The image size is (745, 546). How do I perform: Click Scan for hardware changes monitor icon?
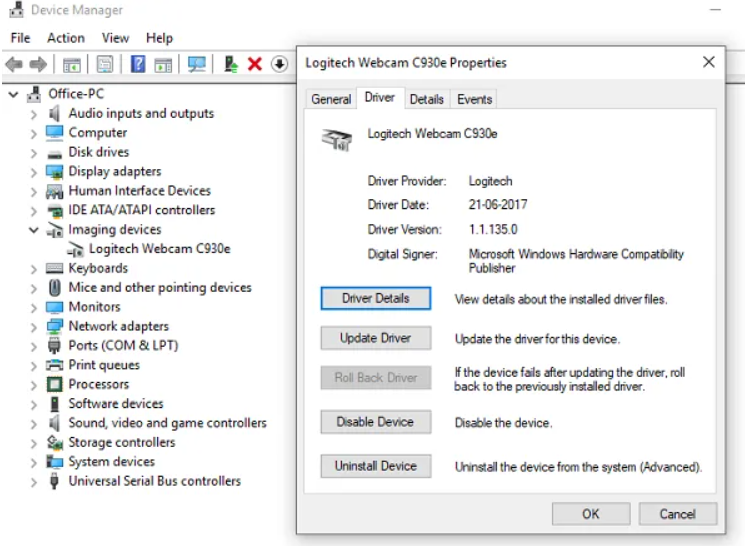[x=197, y=64]
